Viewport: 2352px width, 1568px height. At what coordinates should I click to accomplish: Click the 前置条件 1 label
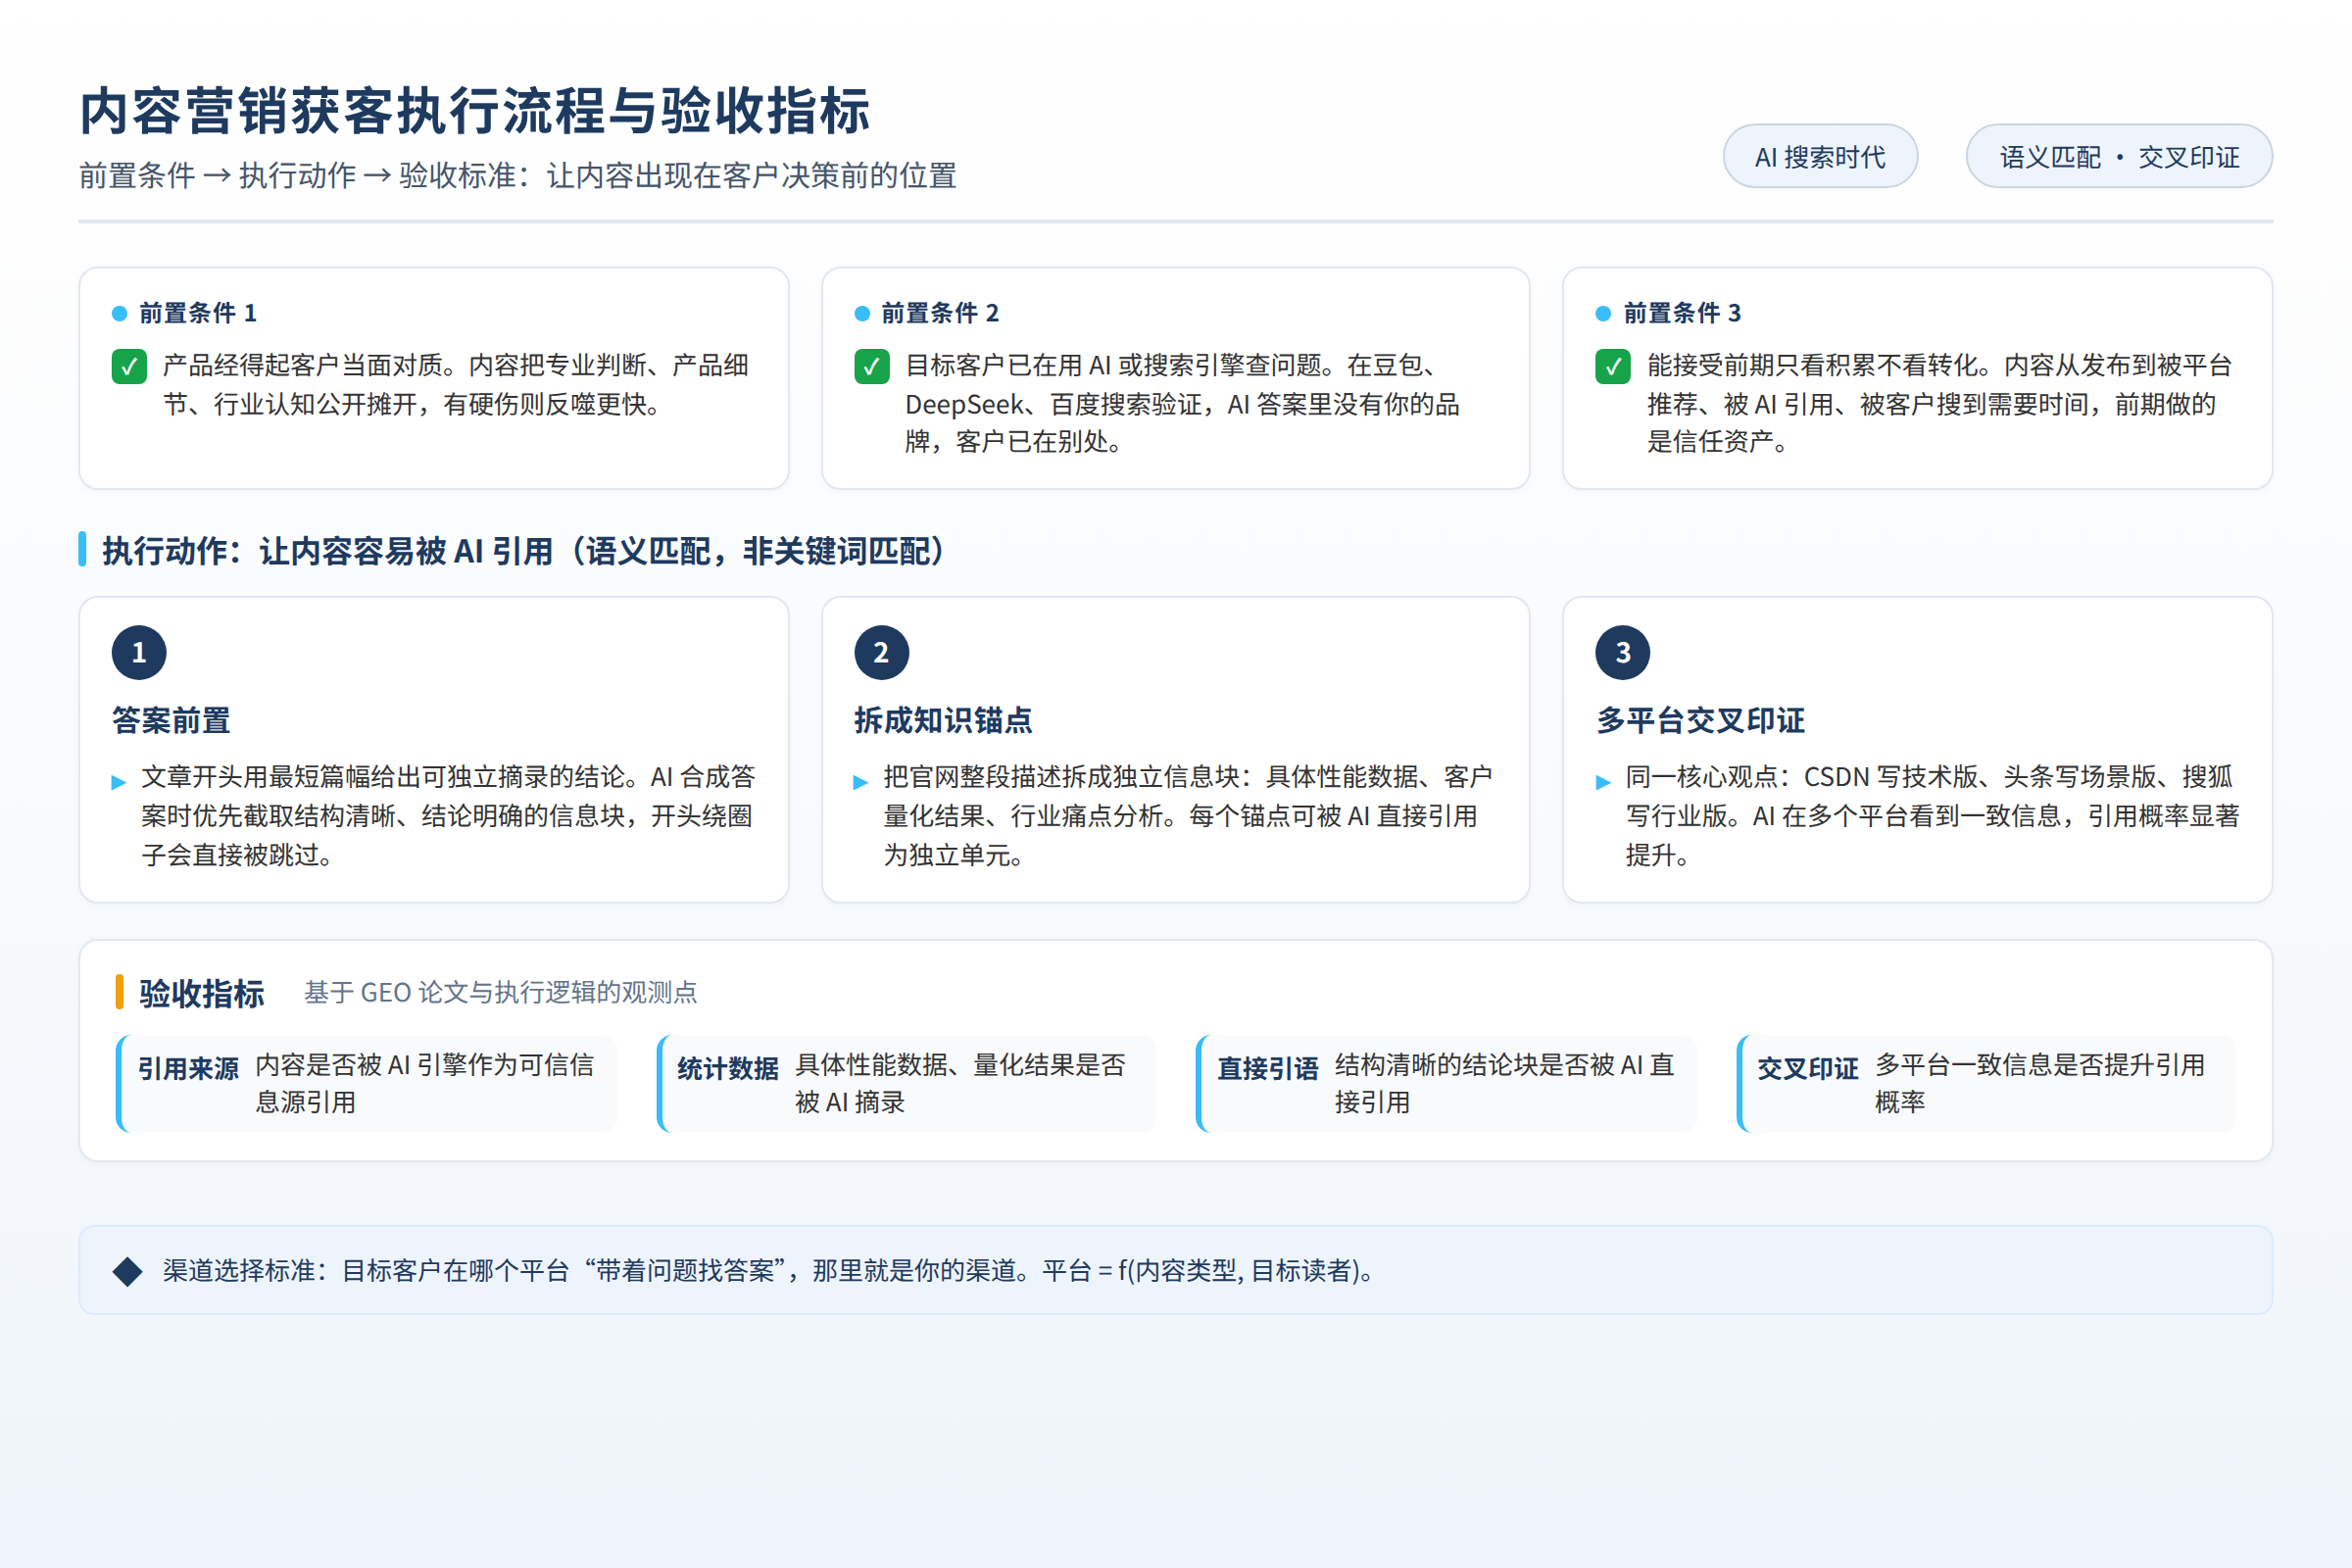tap(198, 313)
